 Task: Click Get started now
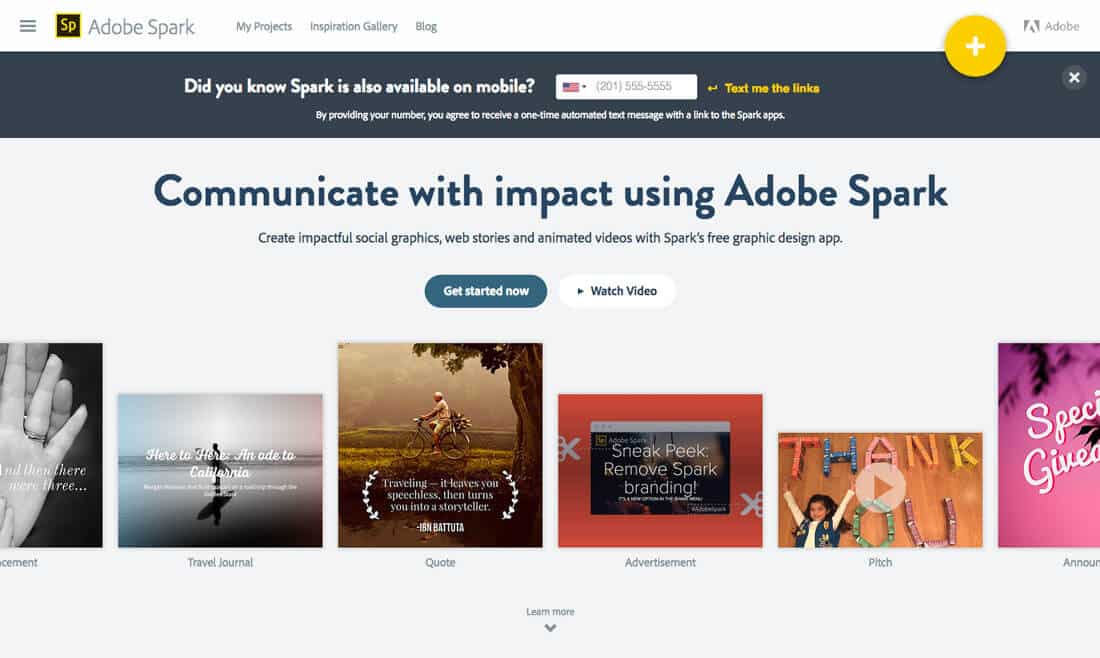point(485,291)
